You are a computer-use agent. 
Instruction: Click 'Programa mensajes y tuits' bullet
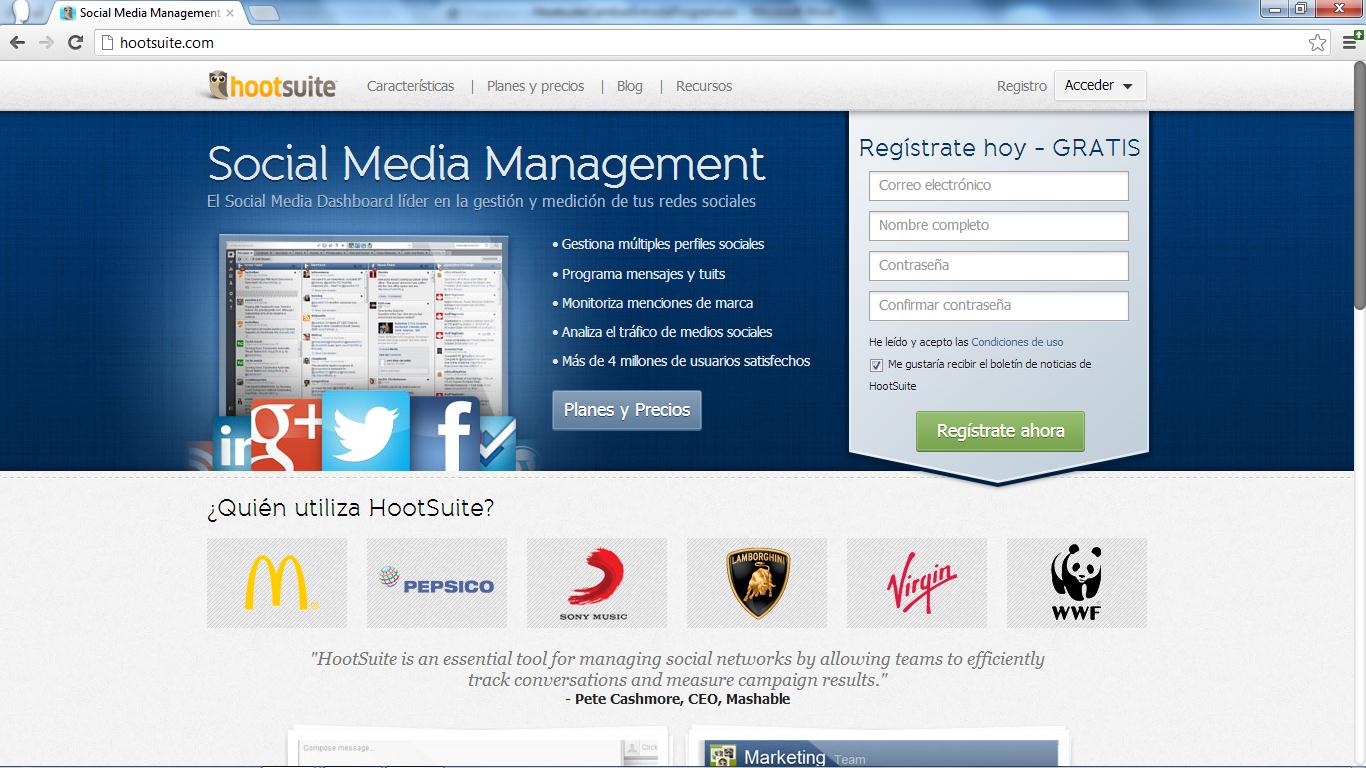[639, 274]
